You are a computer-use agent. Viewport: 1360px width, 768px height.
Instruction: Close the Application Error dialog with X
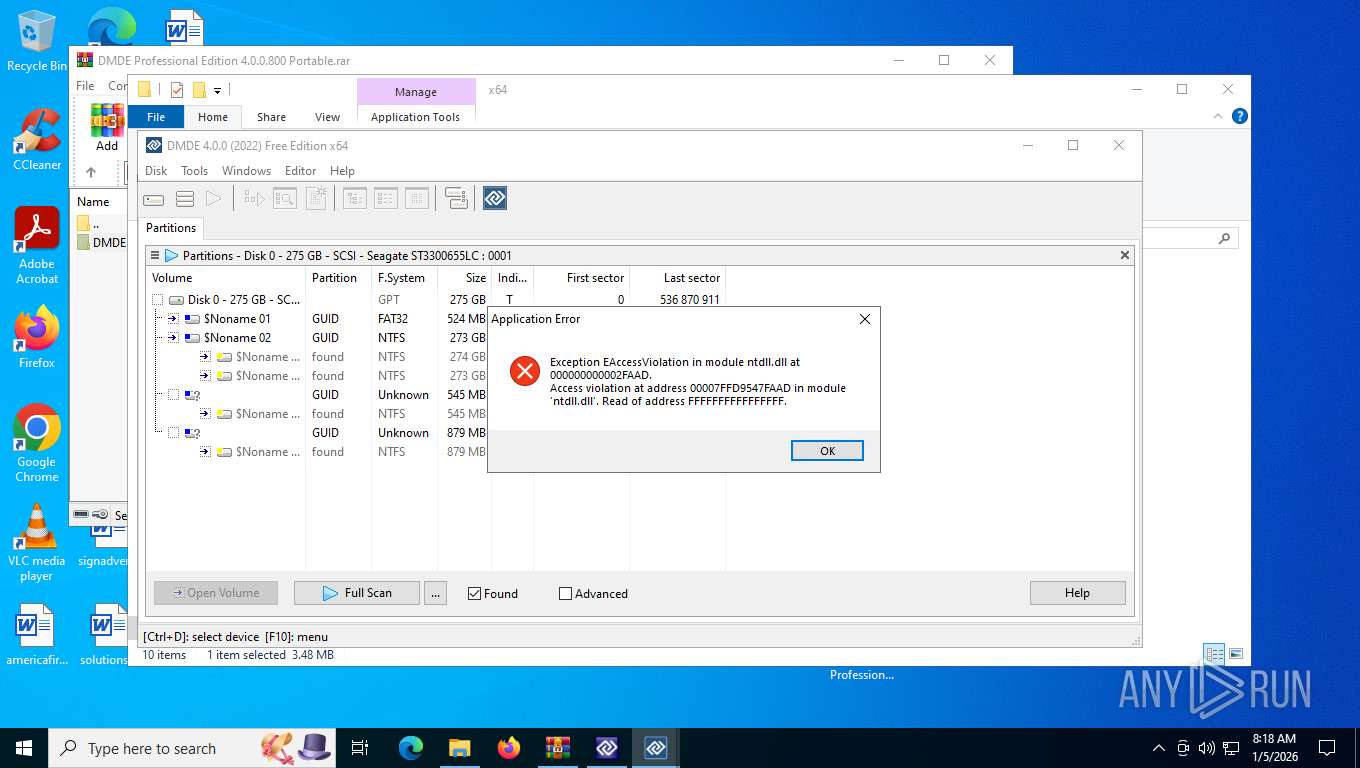[865, 319]
